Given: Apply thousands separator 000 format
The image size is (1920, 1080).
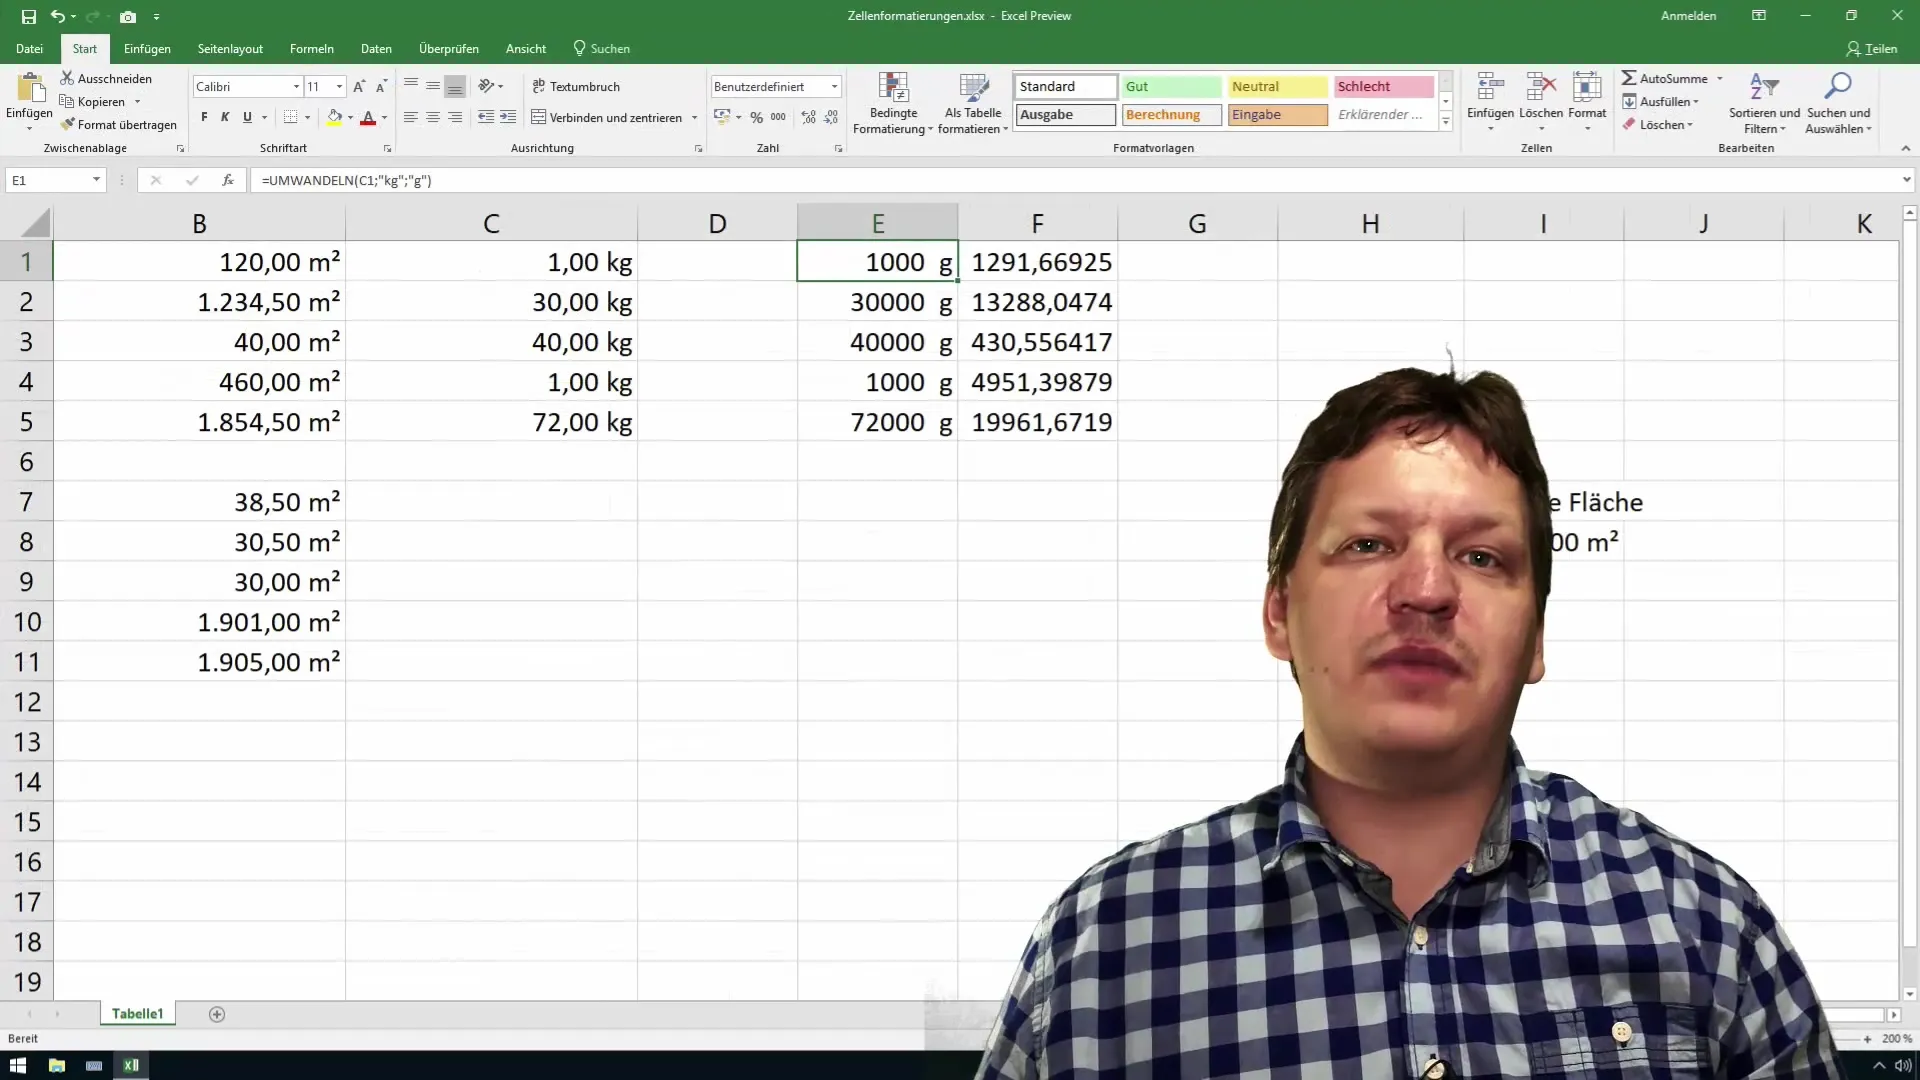Looking at the screenshot, I should 778,117.
